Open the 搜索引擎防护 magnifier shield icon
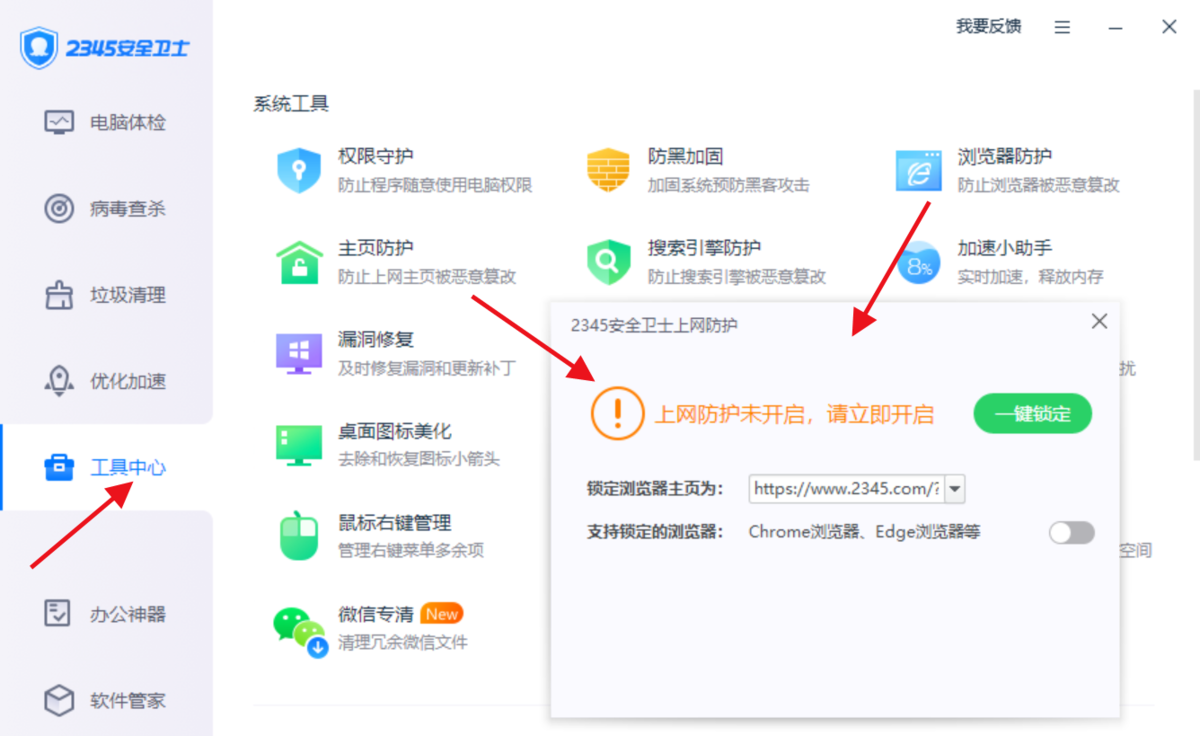The height and width of the screenshot is (736, 1200). pyautogui.click(x=608, y=262)
